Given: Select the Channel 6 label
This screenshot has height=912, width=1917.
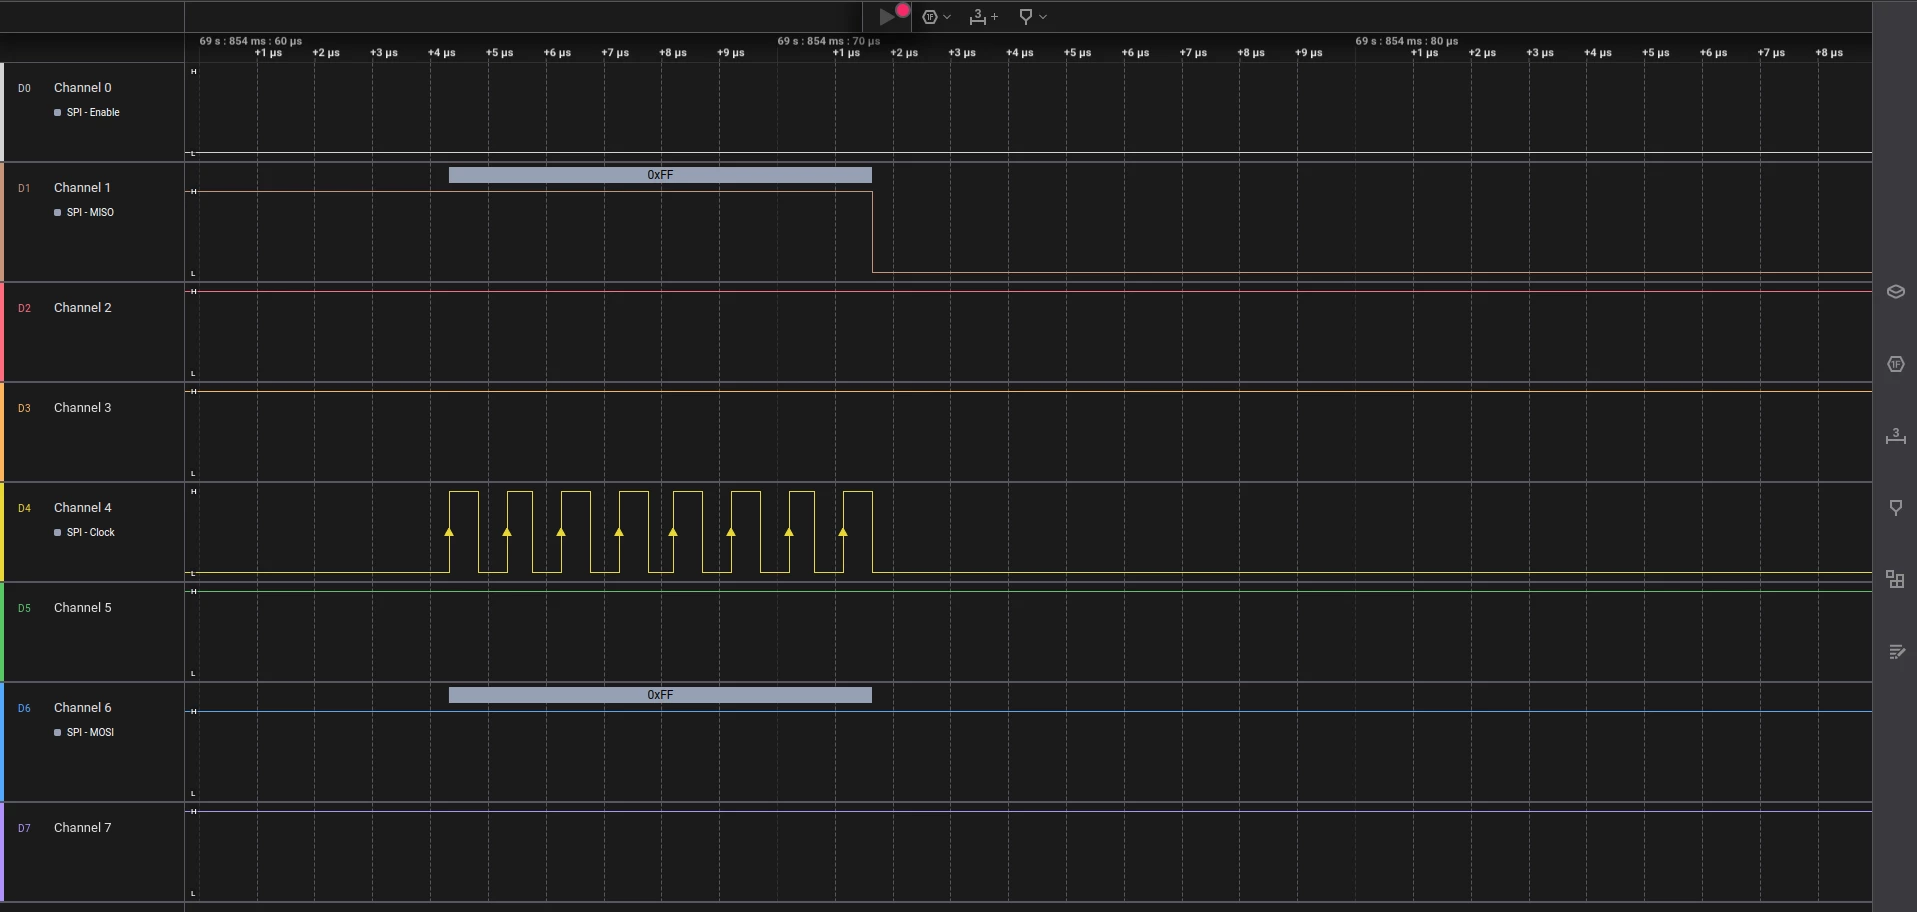Looking at the screenshot, I should (x=83, y=708).
